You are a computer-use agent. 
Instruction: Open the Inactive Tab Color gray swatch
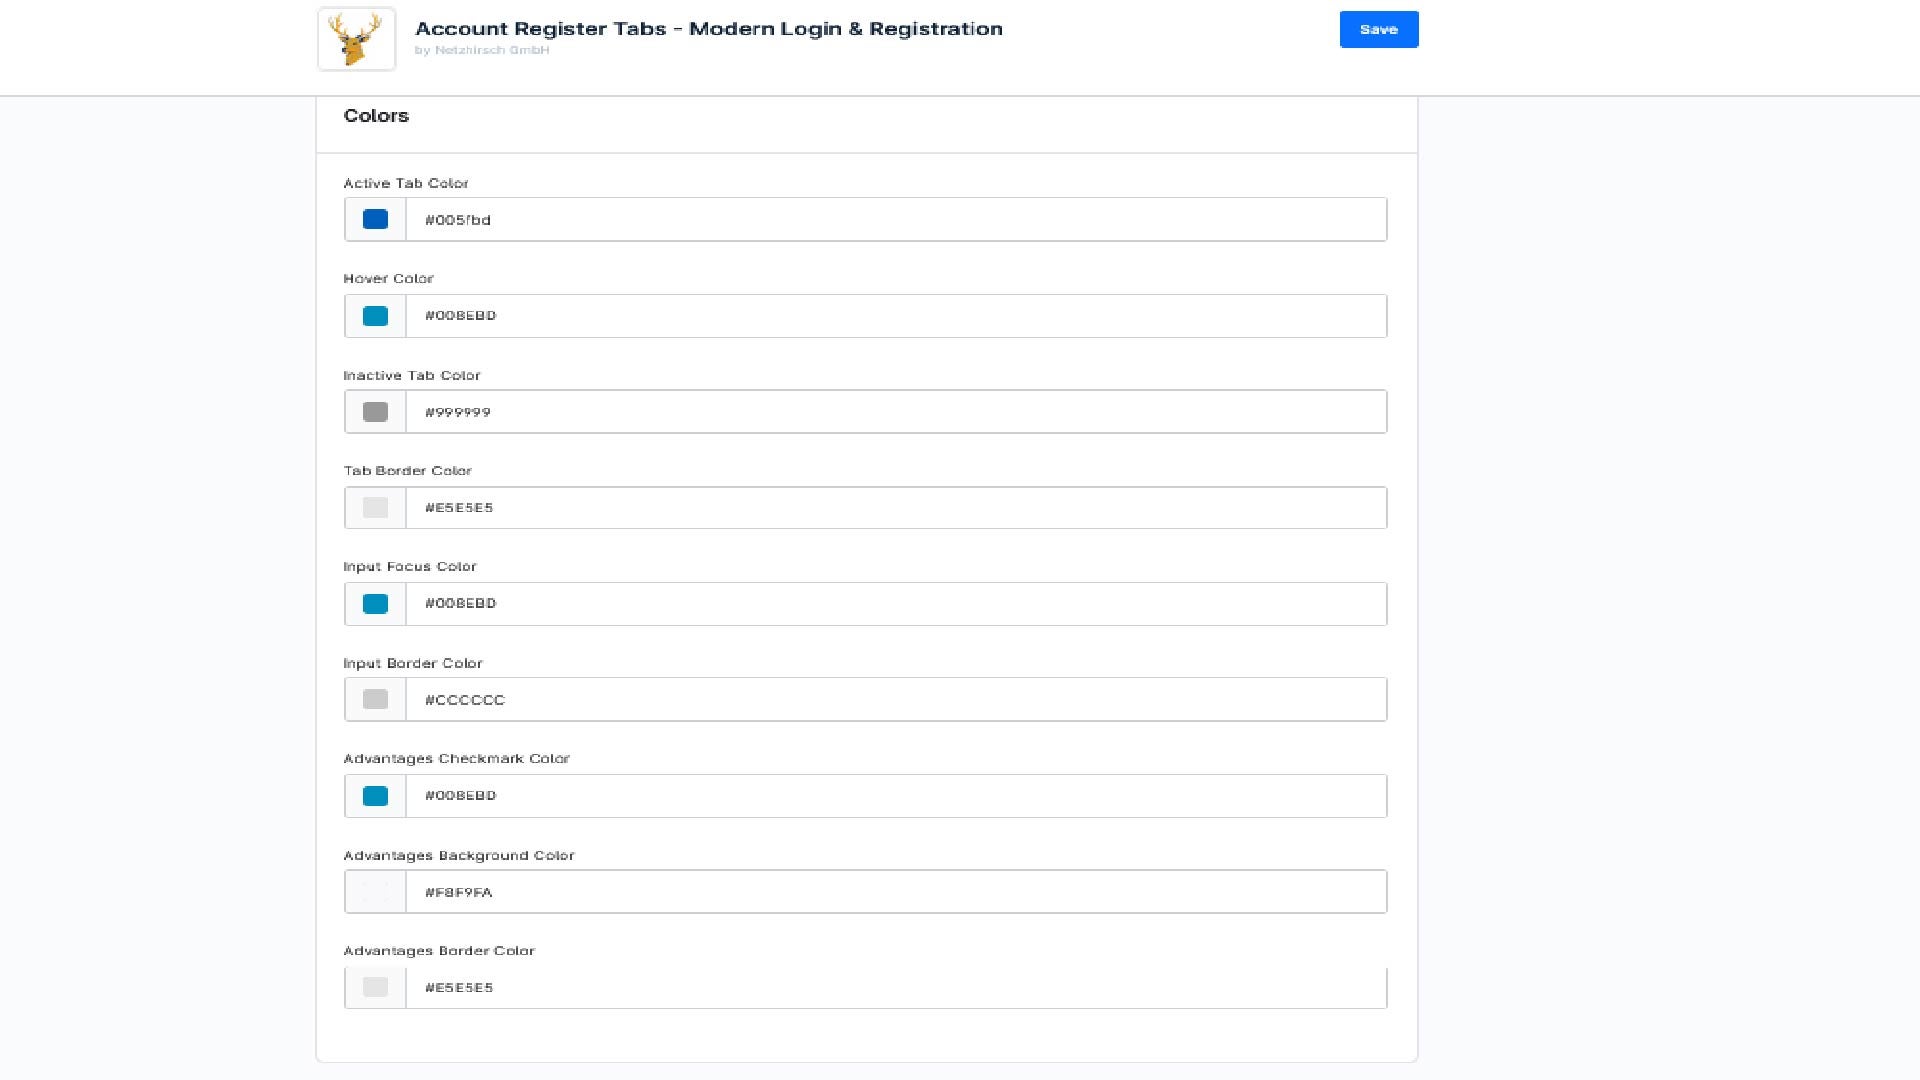[375, 411]
